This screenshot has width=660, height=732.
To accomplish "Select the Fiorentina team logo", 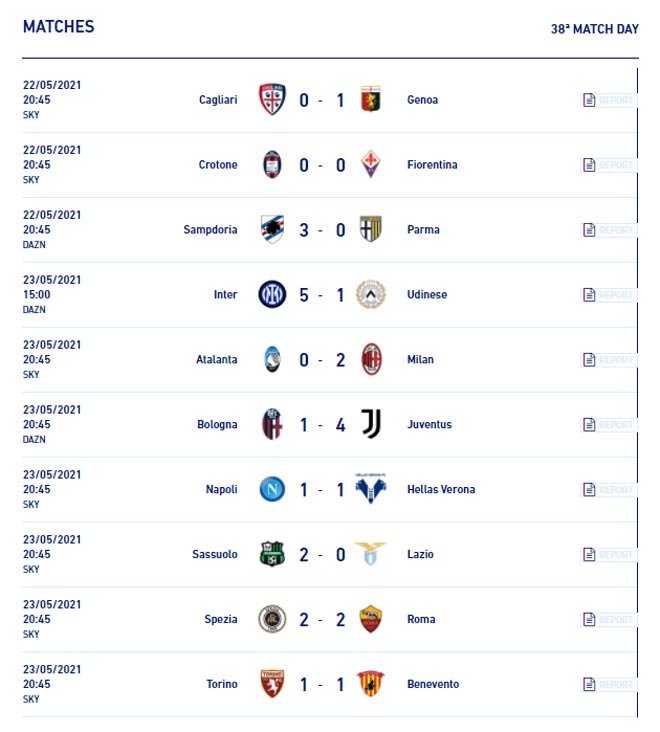I will [x=371, y=164].
